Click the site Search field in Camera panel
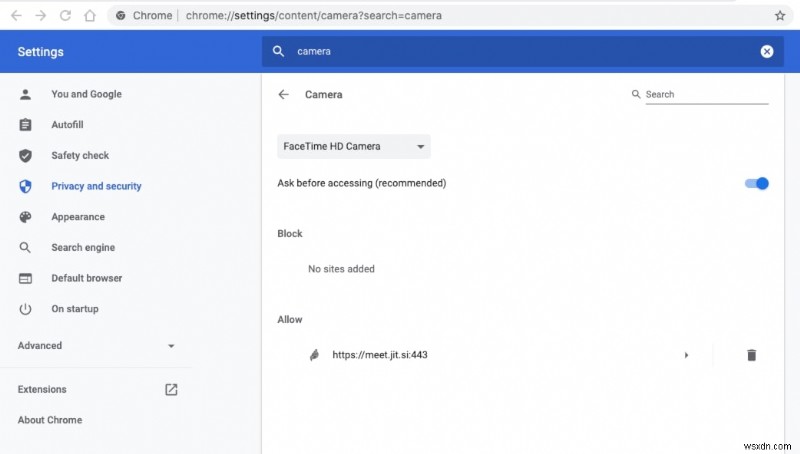Viewport: 800px width, 454px height. coord(707,94)
